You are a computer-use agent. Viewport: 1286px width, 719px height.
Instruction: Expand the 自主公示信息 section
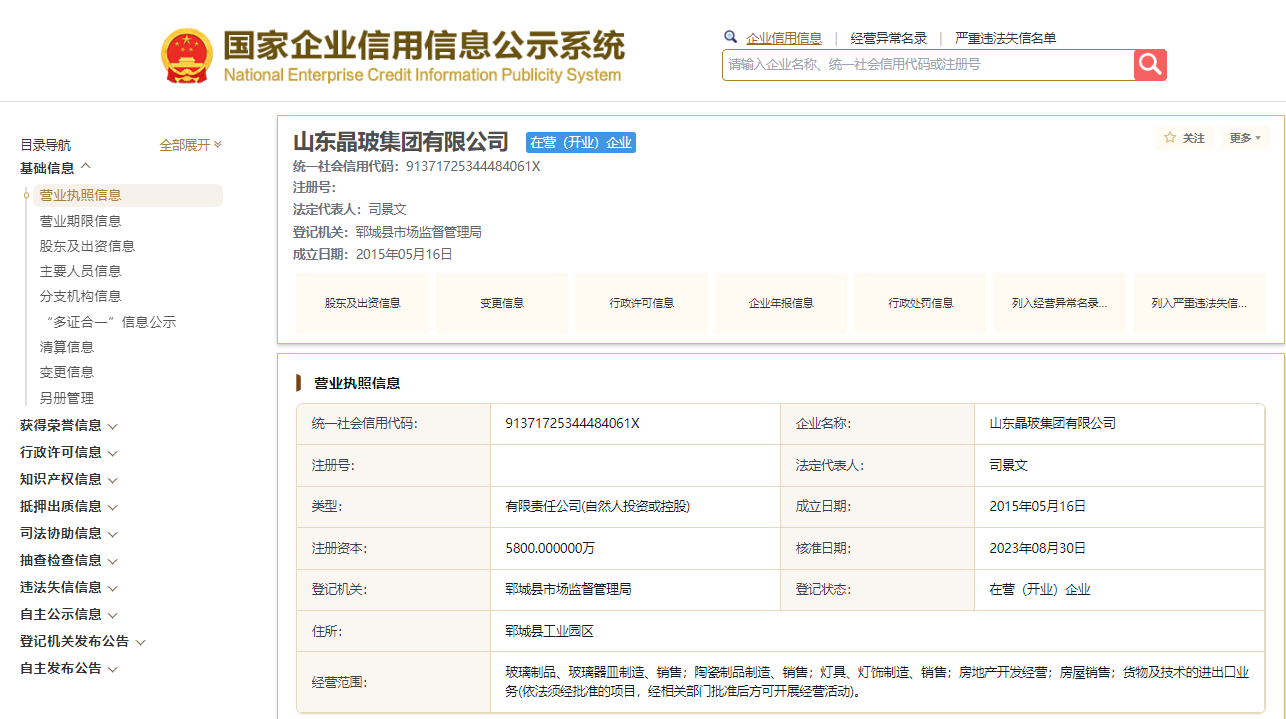point(69,614)
